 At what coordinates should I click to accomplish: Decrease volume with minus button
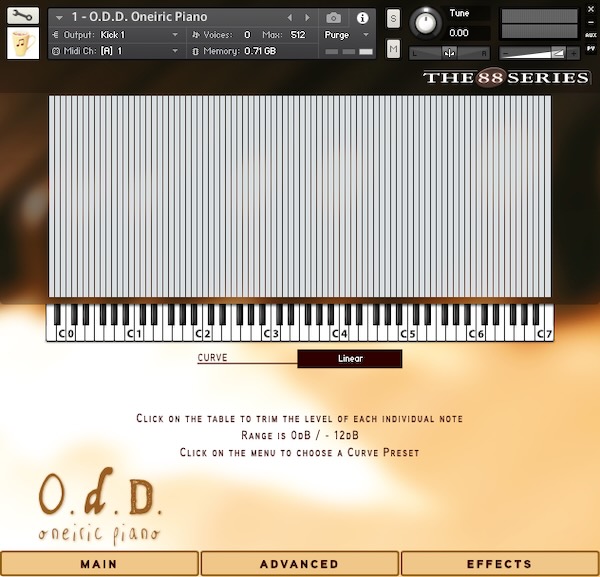click(506, 53)
